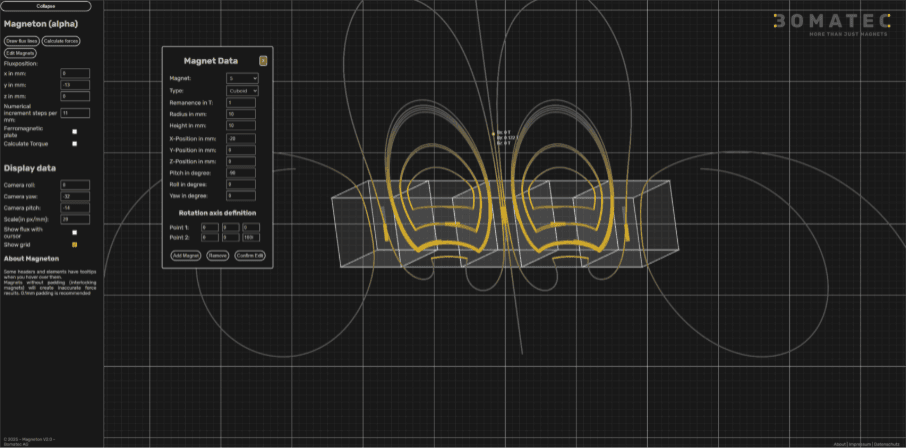Open Edit Magnets
This screenshot has height=448, width=906.
[20, 52]
